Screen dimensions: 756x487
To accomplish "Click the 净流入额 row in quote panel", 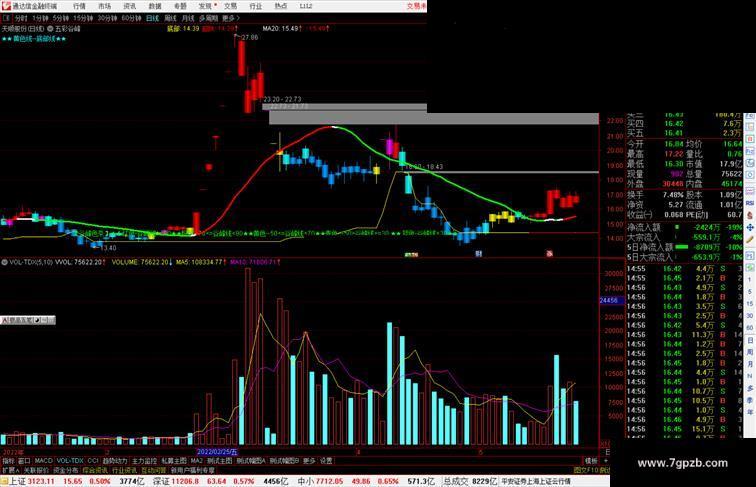I will point(685,227).
